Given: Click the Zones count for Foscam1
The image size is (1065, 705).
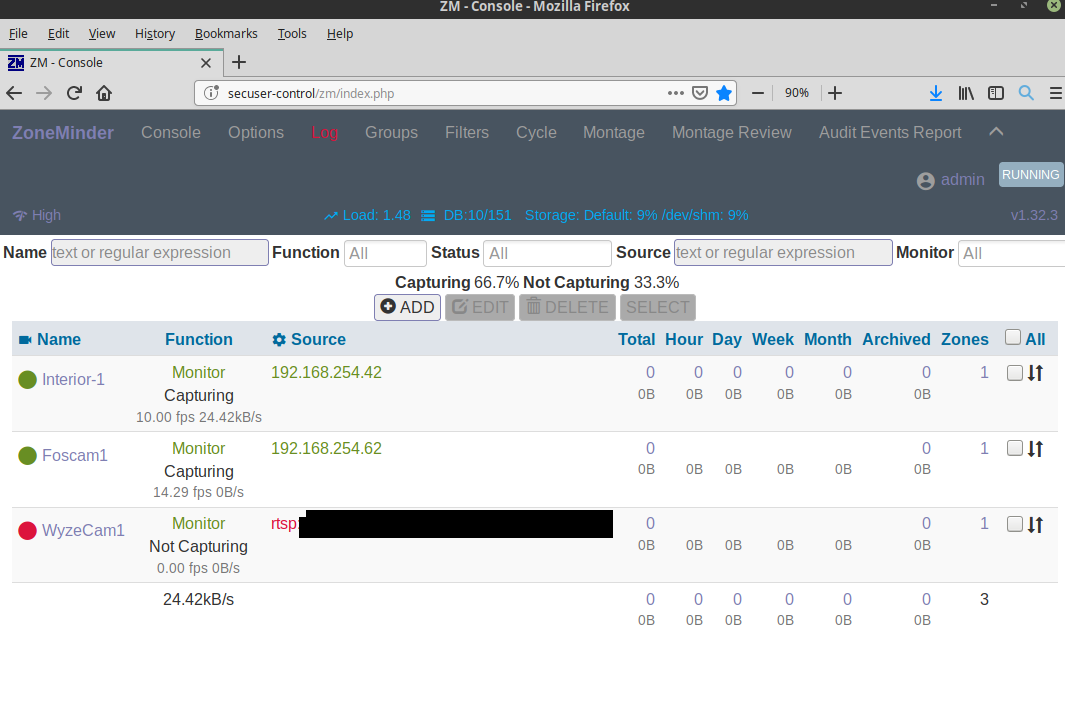Looking at the screenshot, I should (984, 448).
